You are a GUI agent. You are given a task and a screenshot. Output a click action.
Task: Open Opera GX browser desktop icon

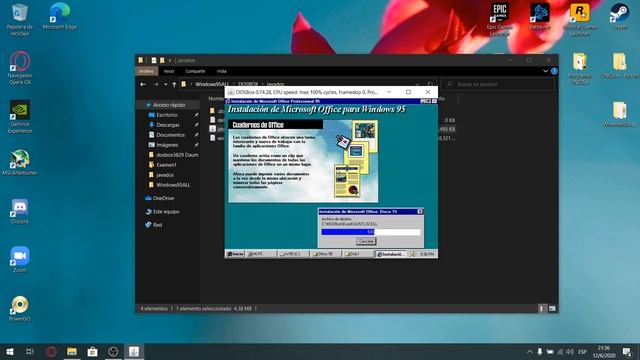pyautogui.click(x=20, y=68)
